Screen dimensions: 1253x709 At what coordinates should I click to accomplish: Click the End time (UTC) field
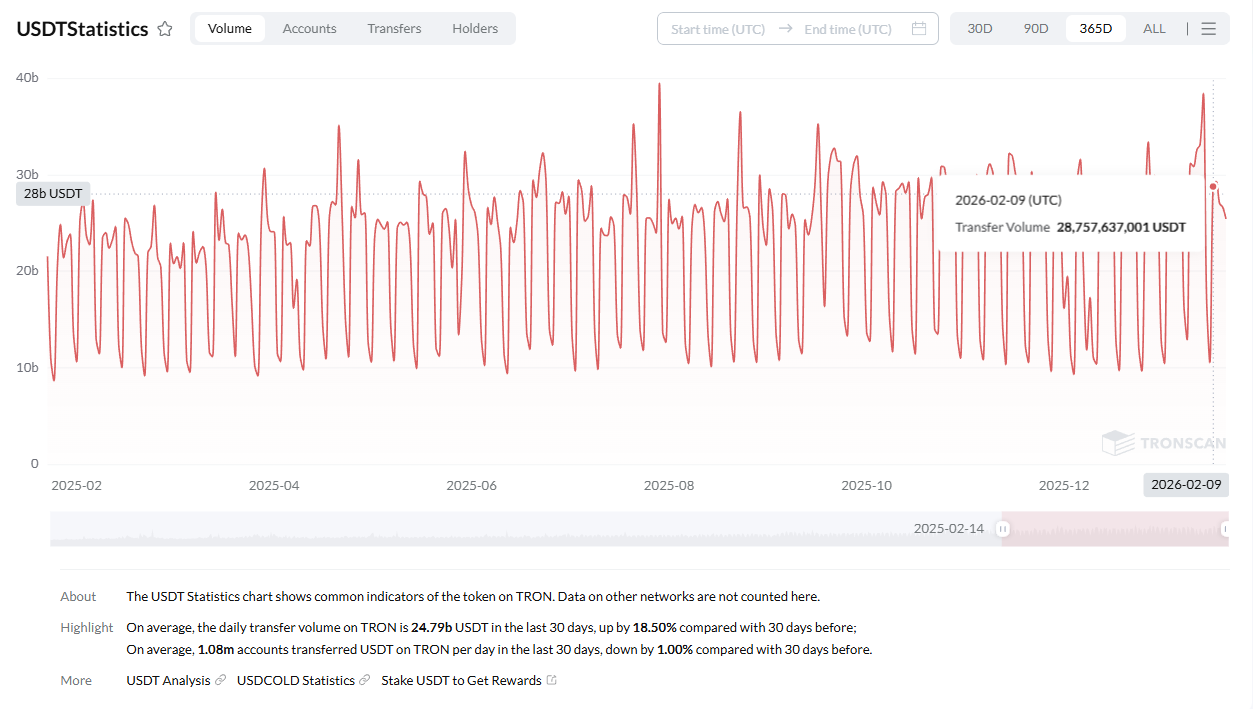tap(847, 29)
